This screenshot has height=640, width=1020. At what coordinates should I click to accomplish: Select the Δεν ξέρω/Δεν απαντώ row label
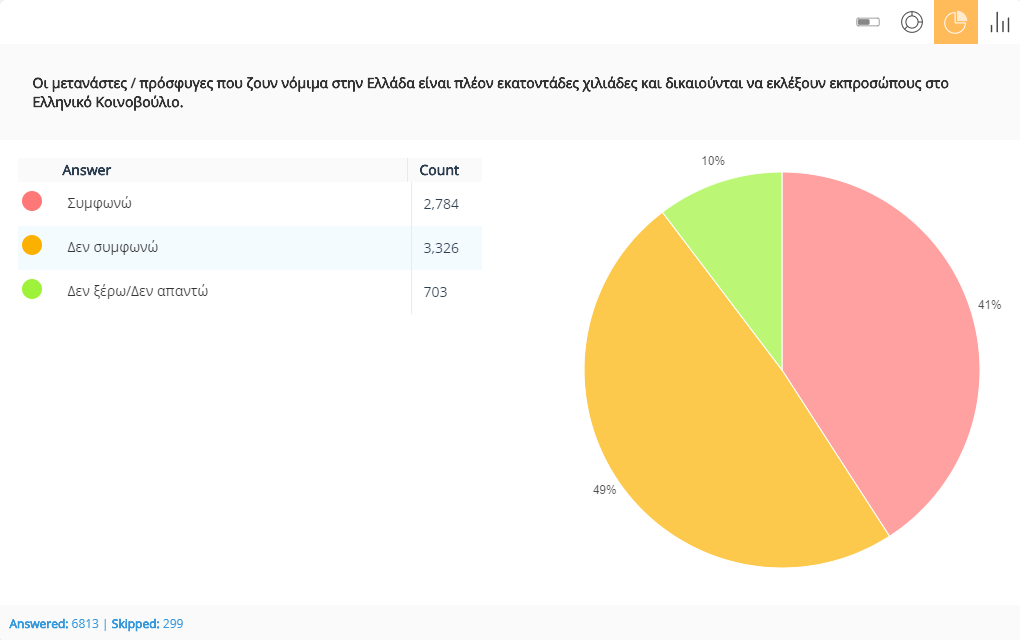(x=138, y=291)
